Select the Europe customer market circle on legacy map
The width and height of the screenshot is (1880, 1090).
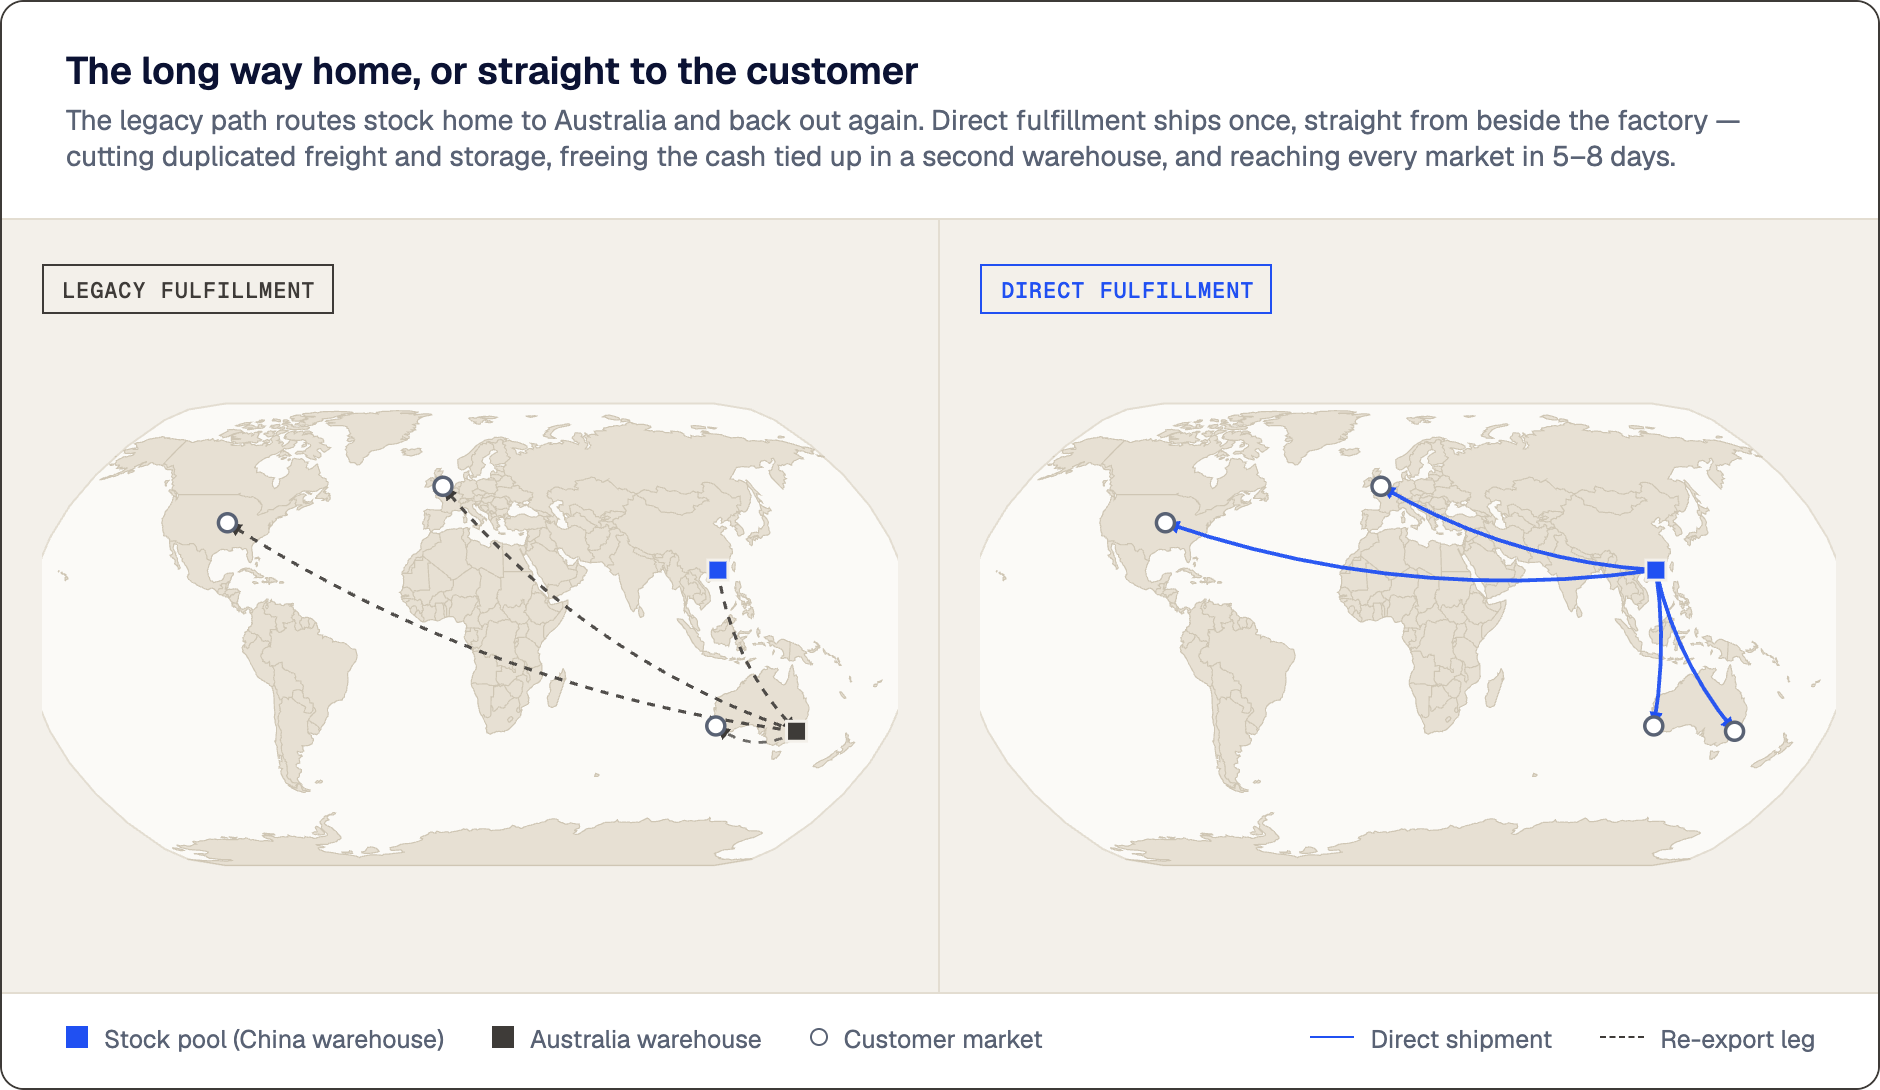(443, 487)
